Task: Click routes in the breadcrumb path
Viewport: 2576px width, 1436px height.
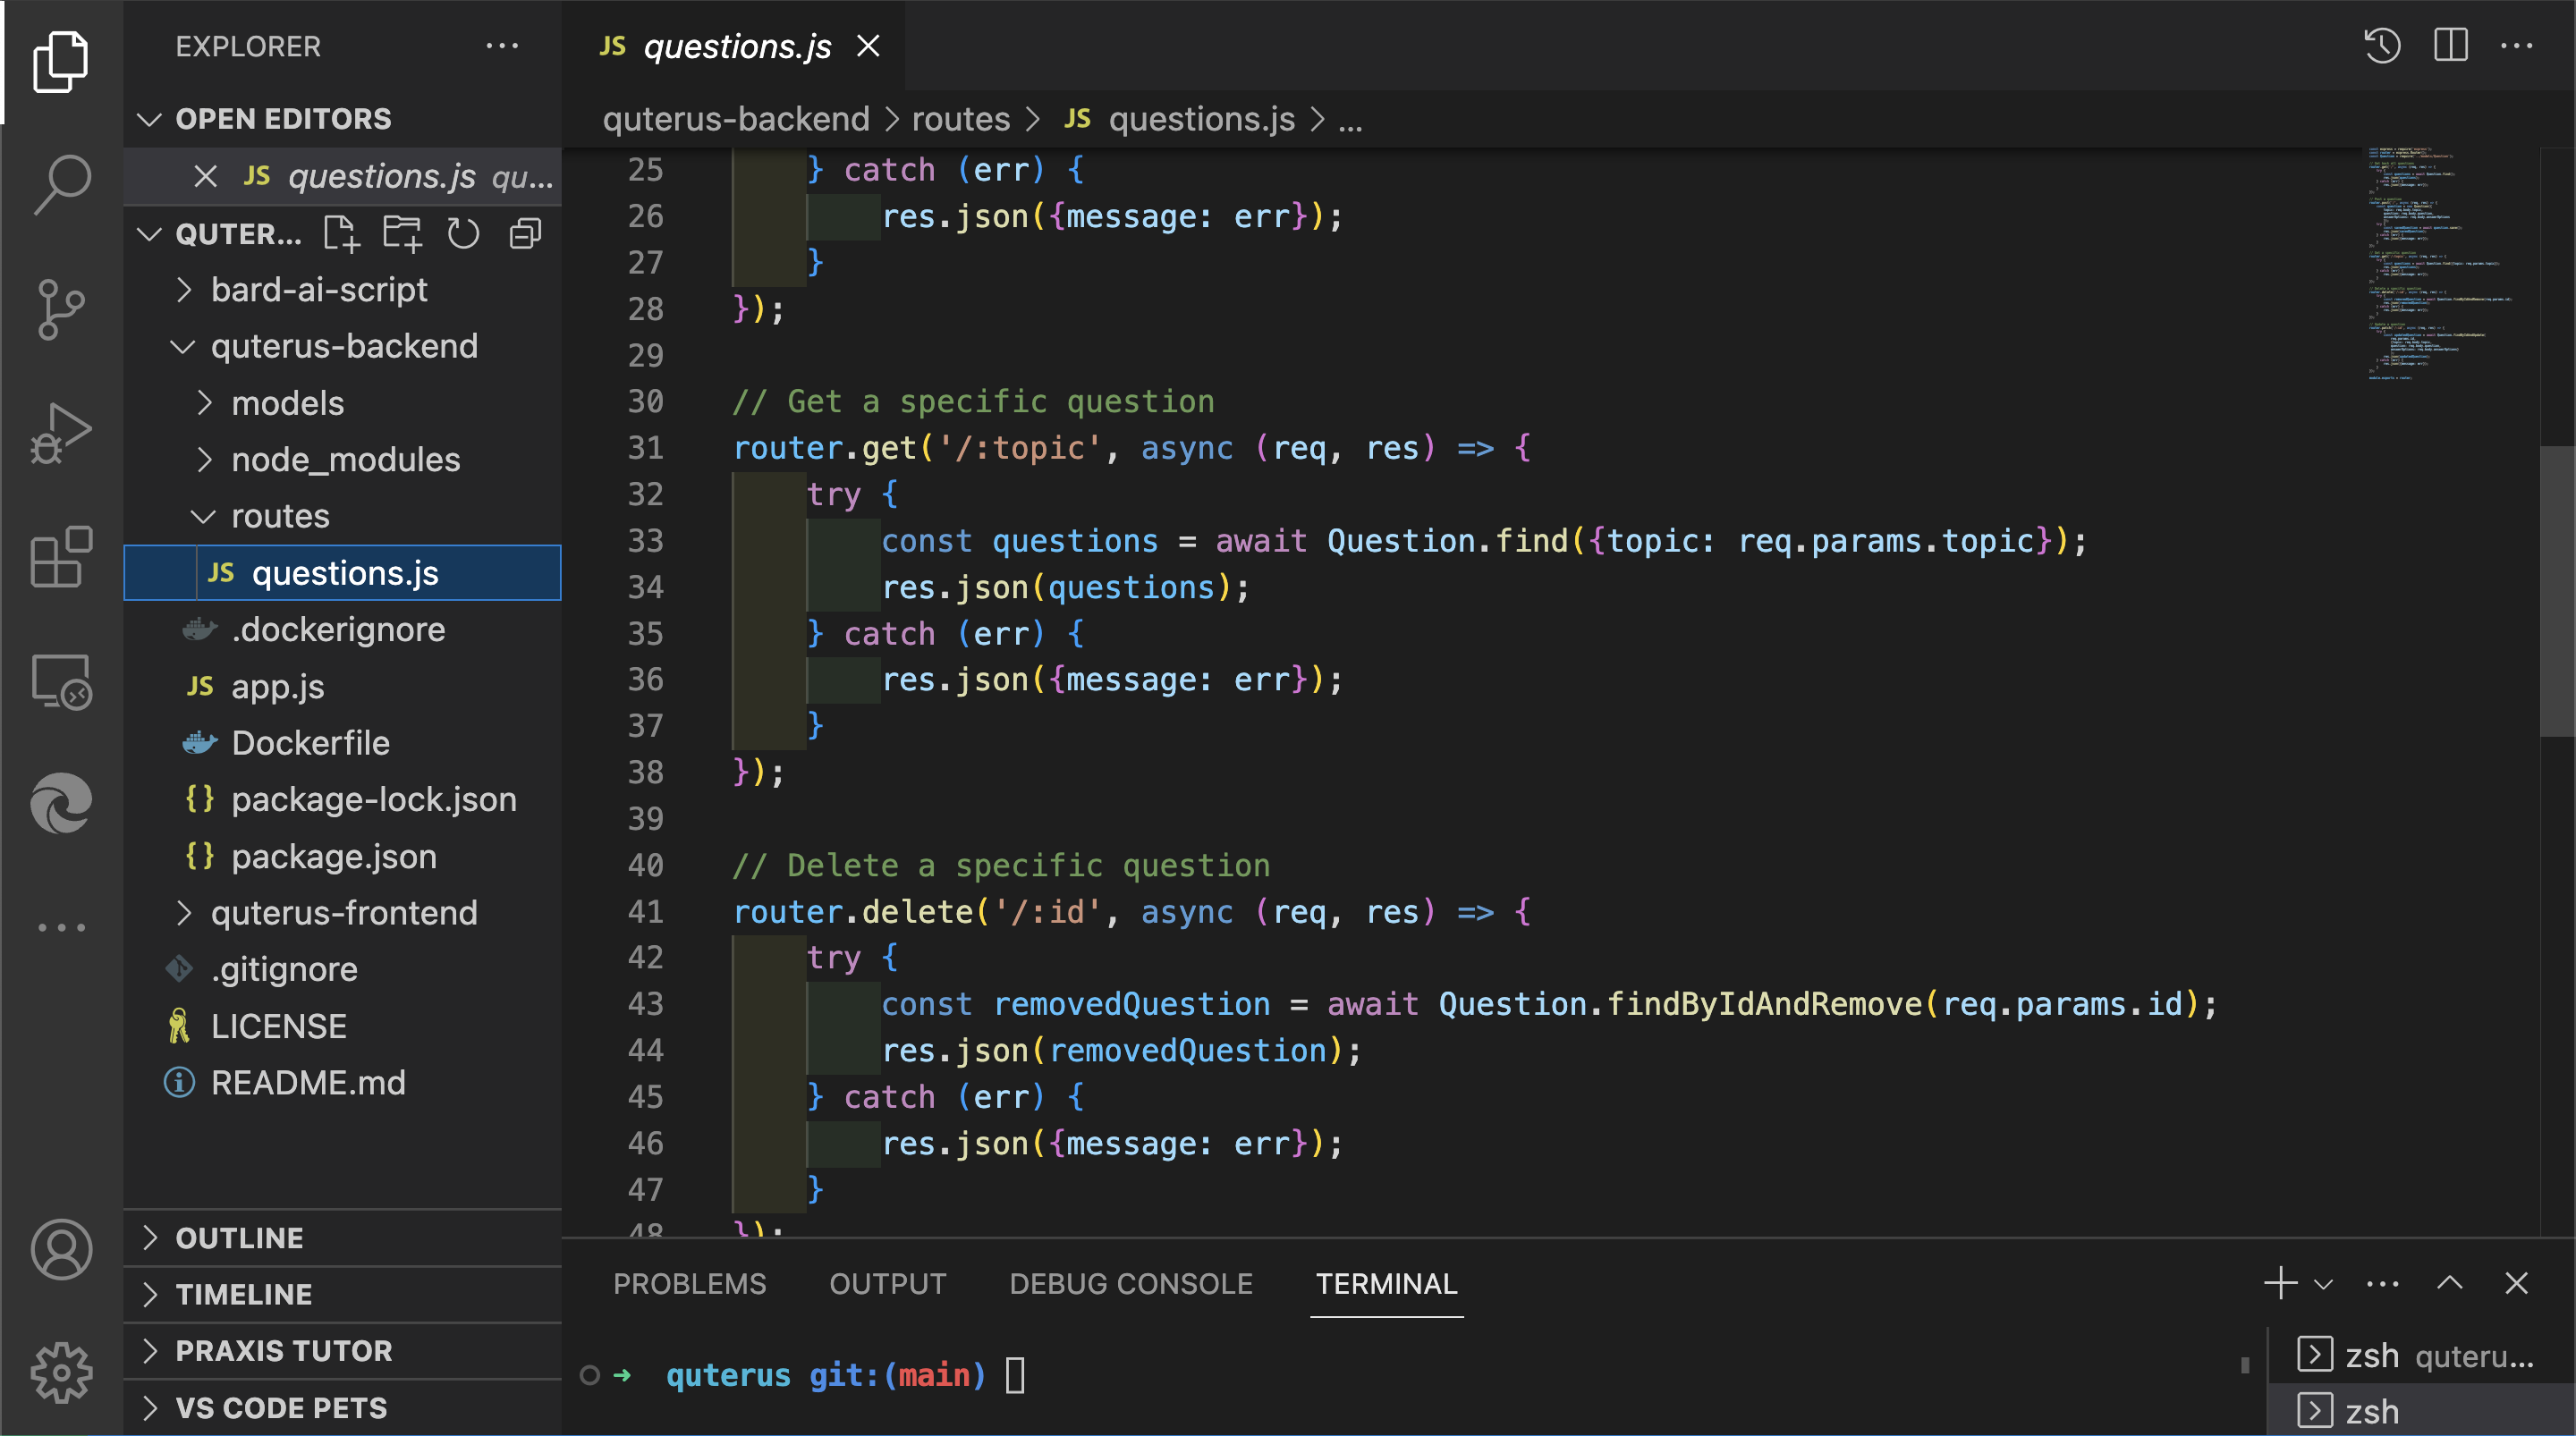Action: (960, 120)
